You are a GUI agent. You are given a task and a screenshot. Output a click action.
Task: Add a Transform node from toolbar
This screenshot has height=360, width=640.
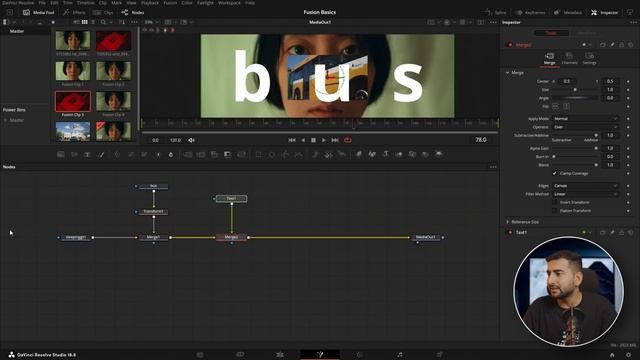[241, 154]
